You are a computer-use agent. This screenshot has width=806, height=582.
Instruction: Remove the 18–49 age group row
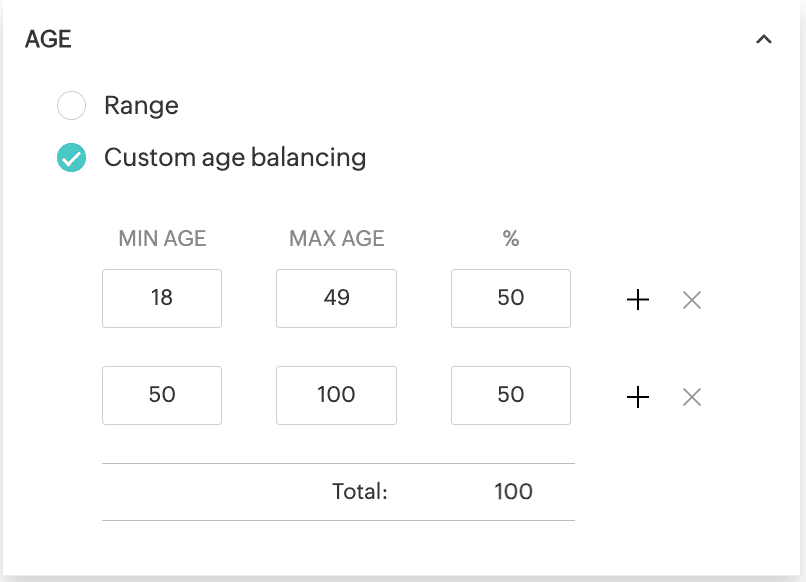692,300
